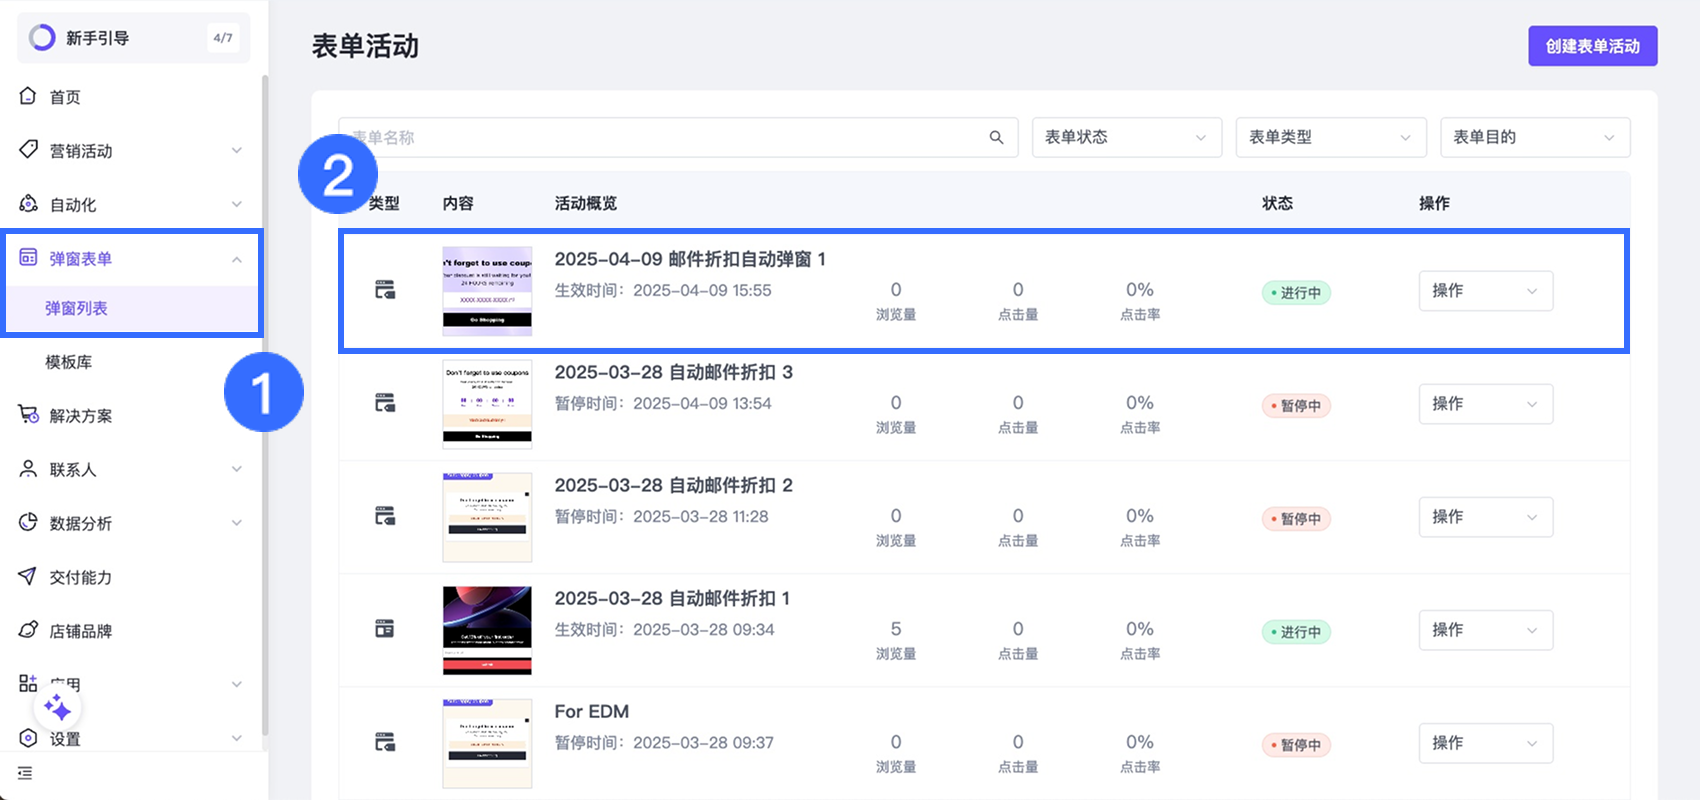Click the sparkle AI assistant floating icon

tap(57, 709)
